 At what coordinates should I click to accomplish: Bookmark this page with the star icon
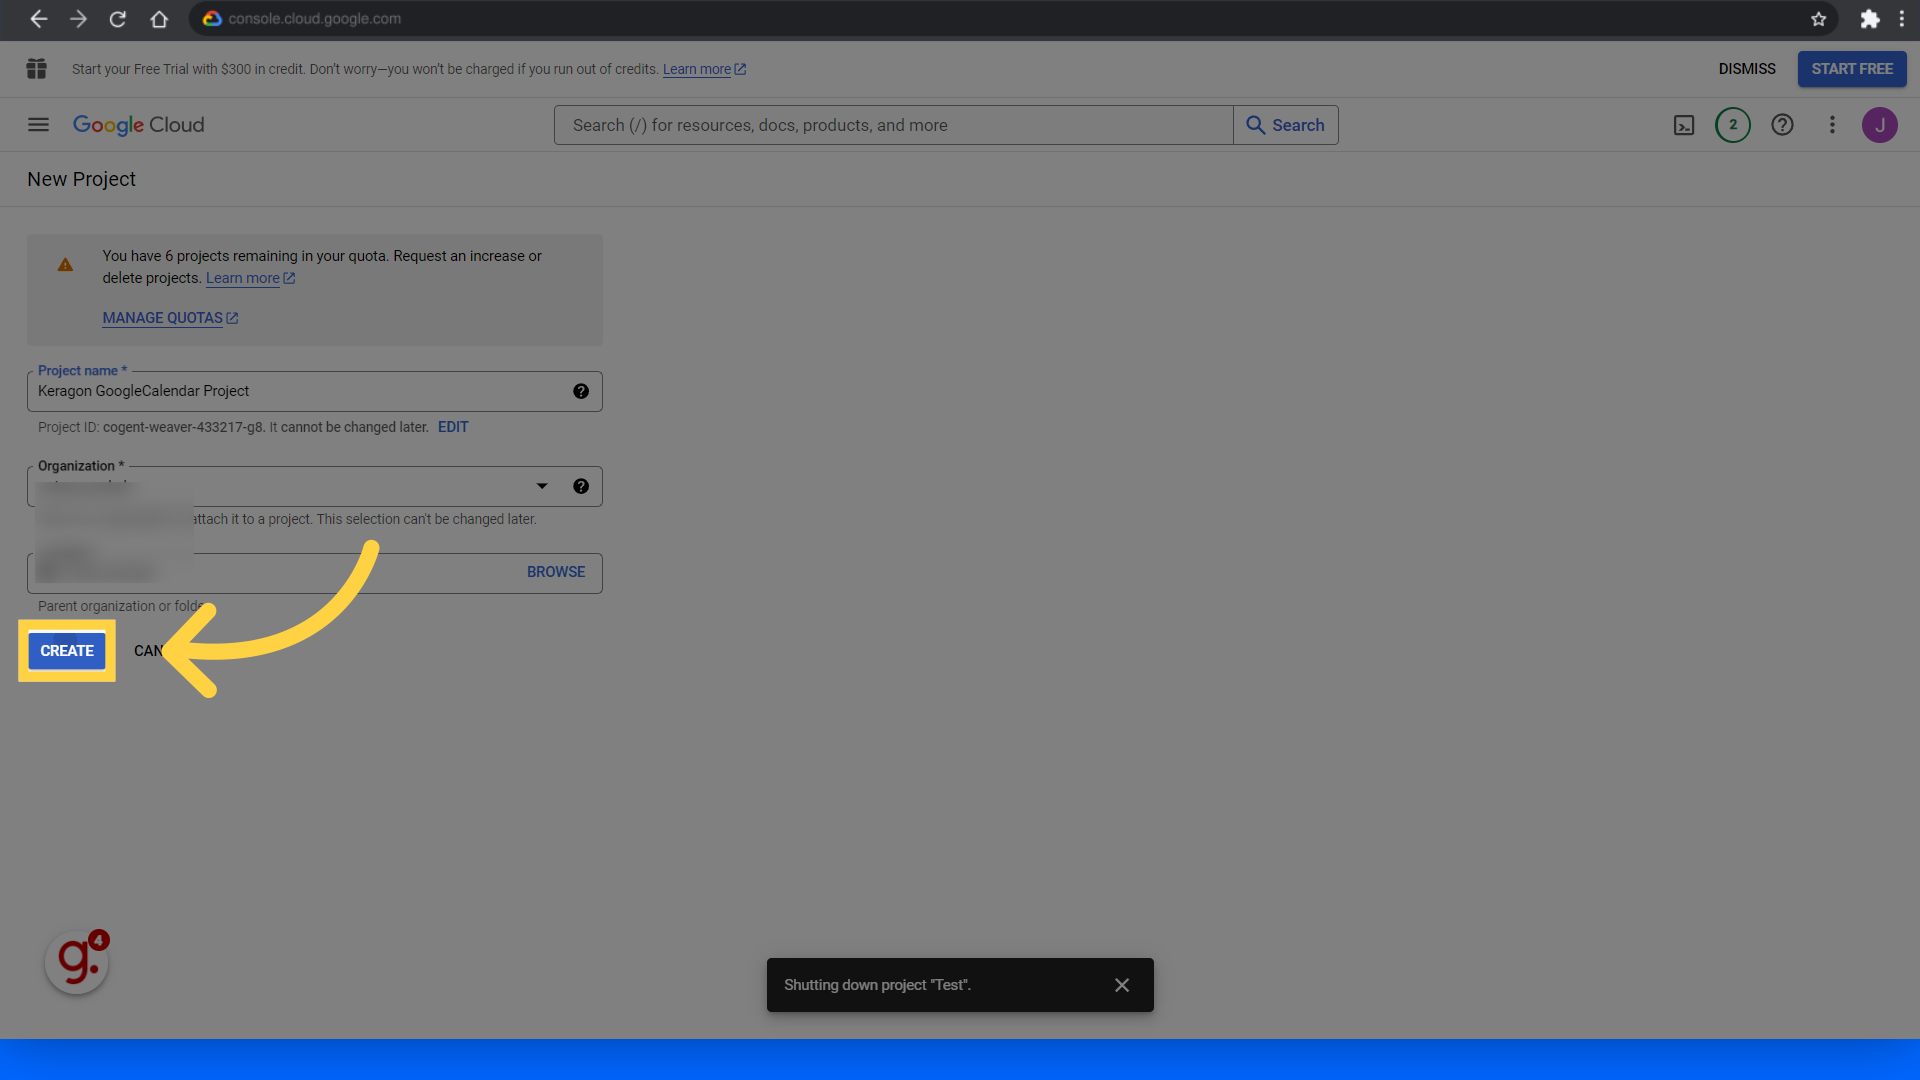pos(1818,19)
